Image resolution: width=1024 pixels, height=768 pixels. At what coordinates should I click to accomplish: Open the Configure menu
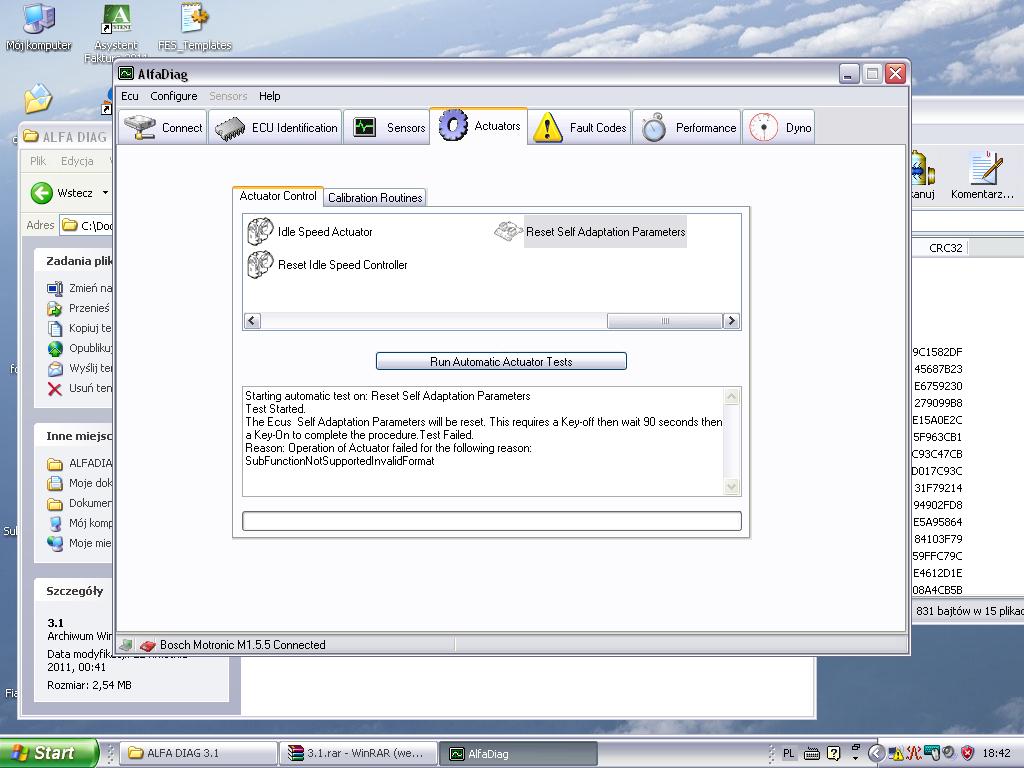coord(174,96)
